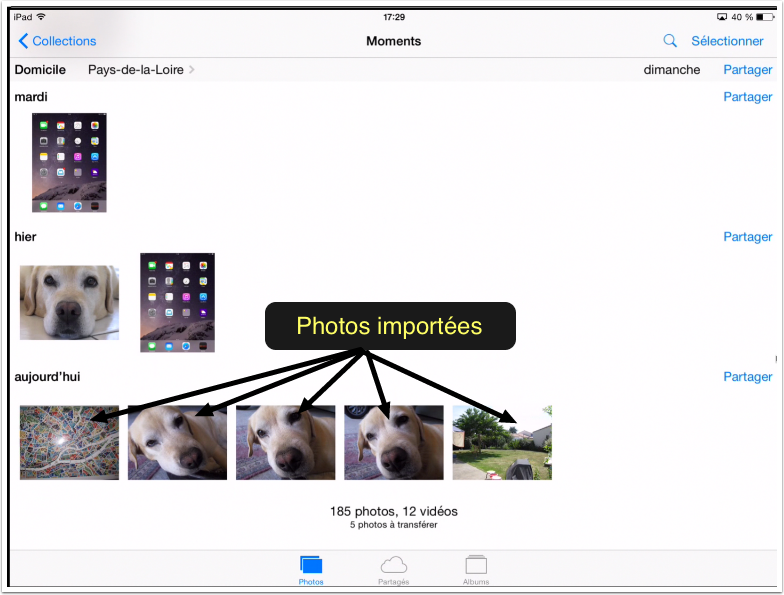Open the colorful map photo under aujourd'hui

(69, 443)
